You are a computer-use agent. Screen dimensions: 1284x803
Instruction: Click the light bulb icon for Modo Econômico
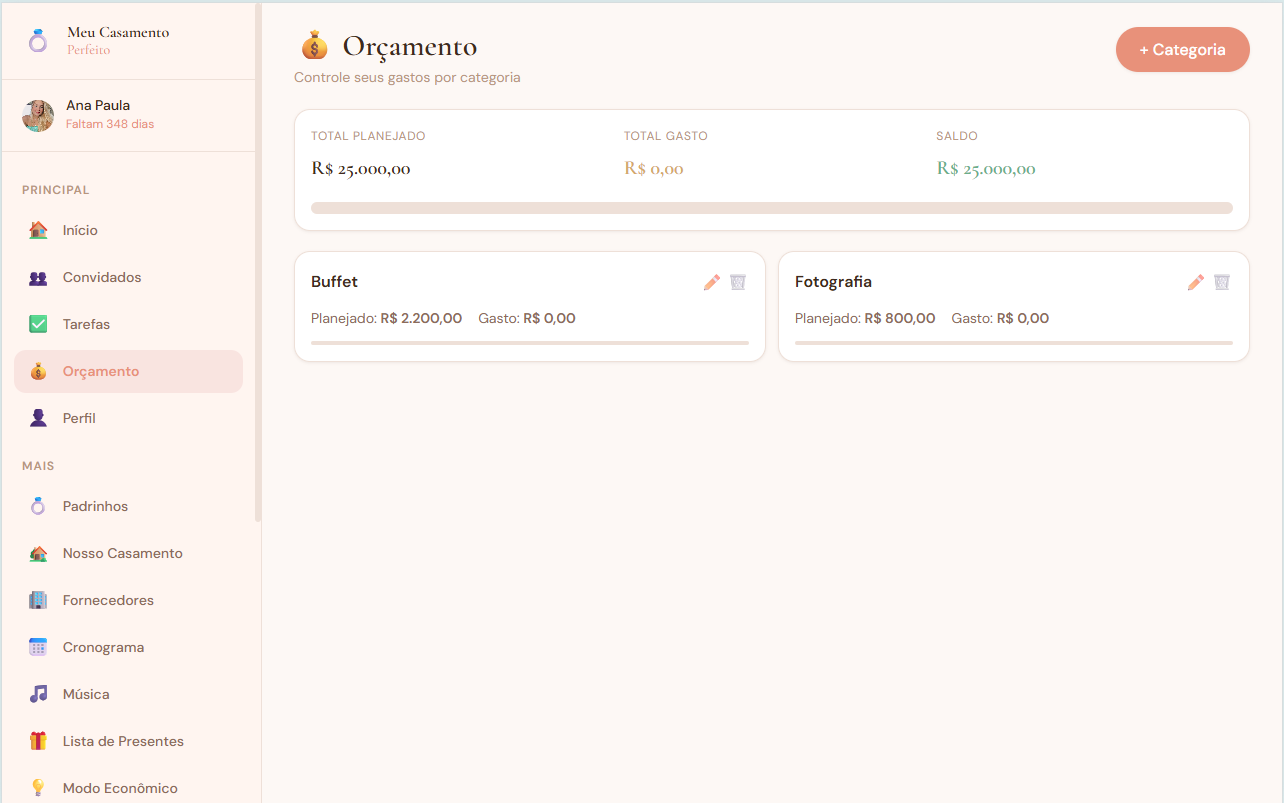tap(38, 788)
